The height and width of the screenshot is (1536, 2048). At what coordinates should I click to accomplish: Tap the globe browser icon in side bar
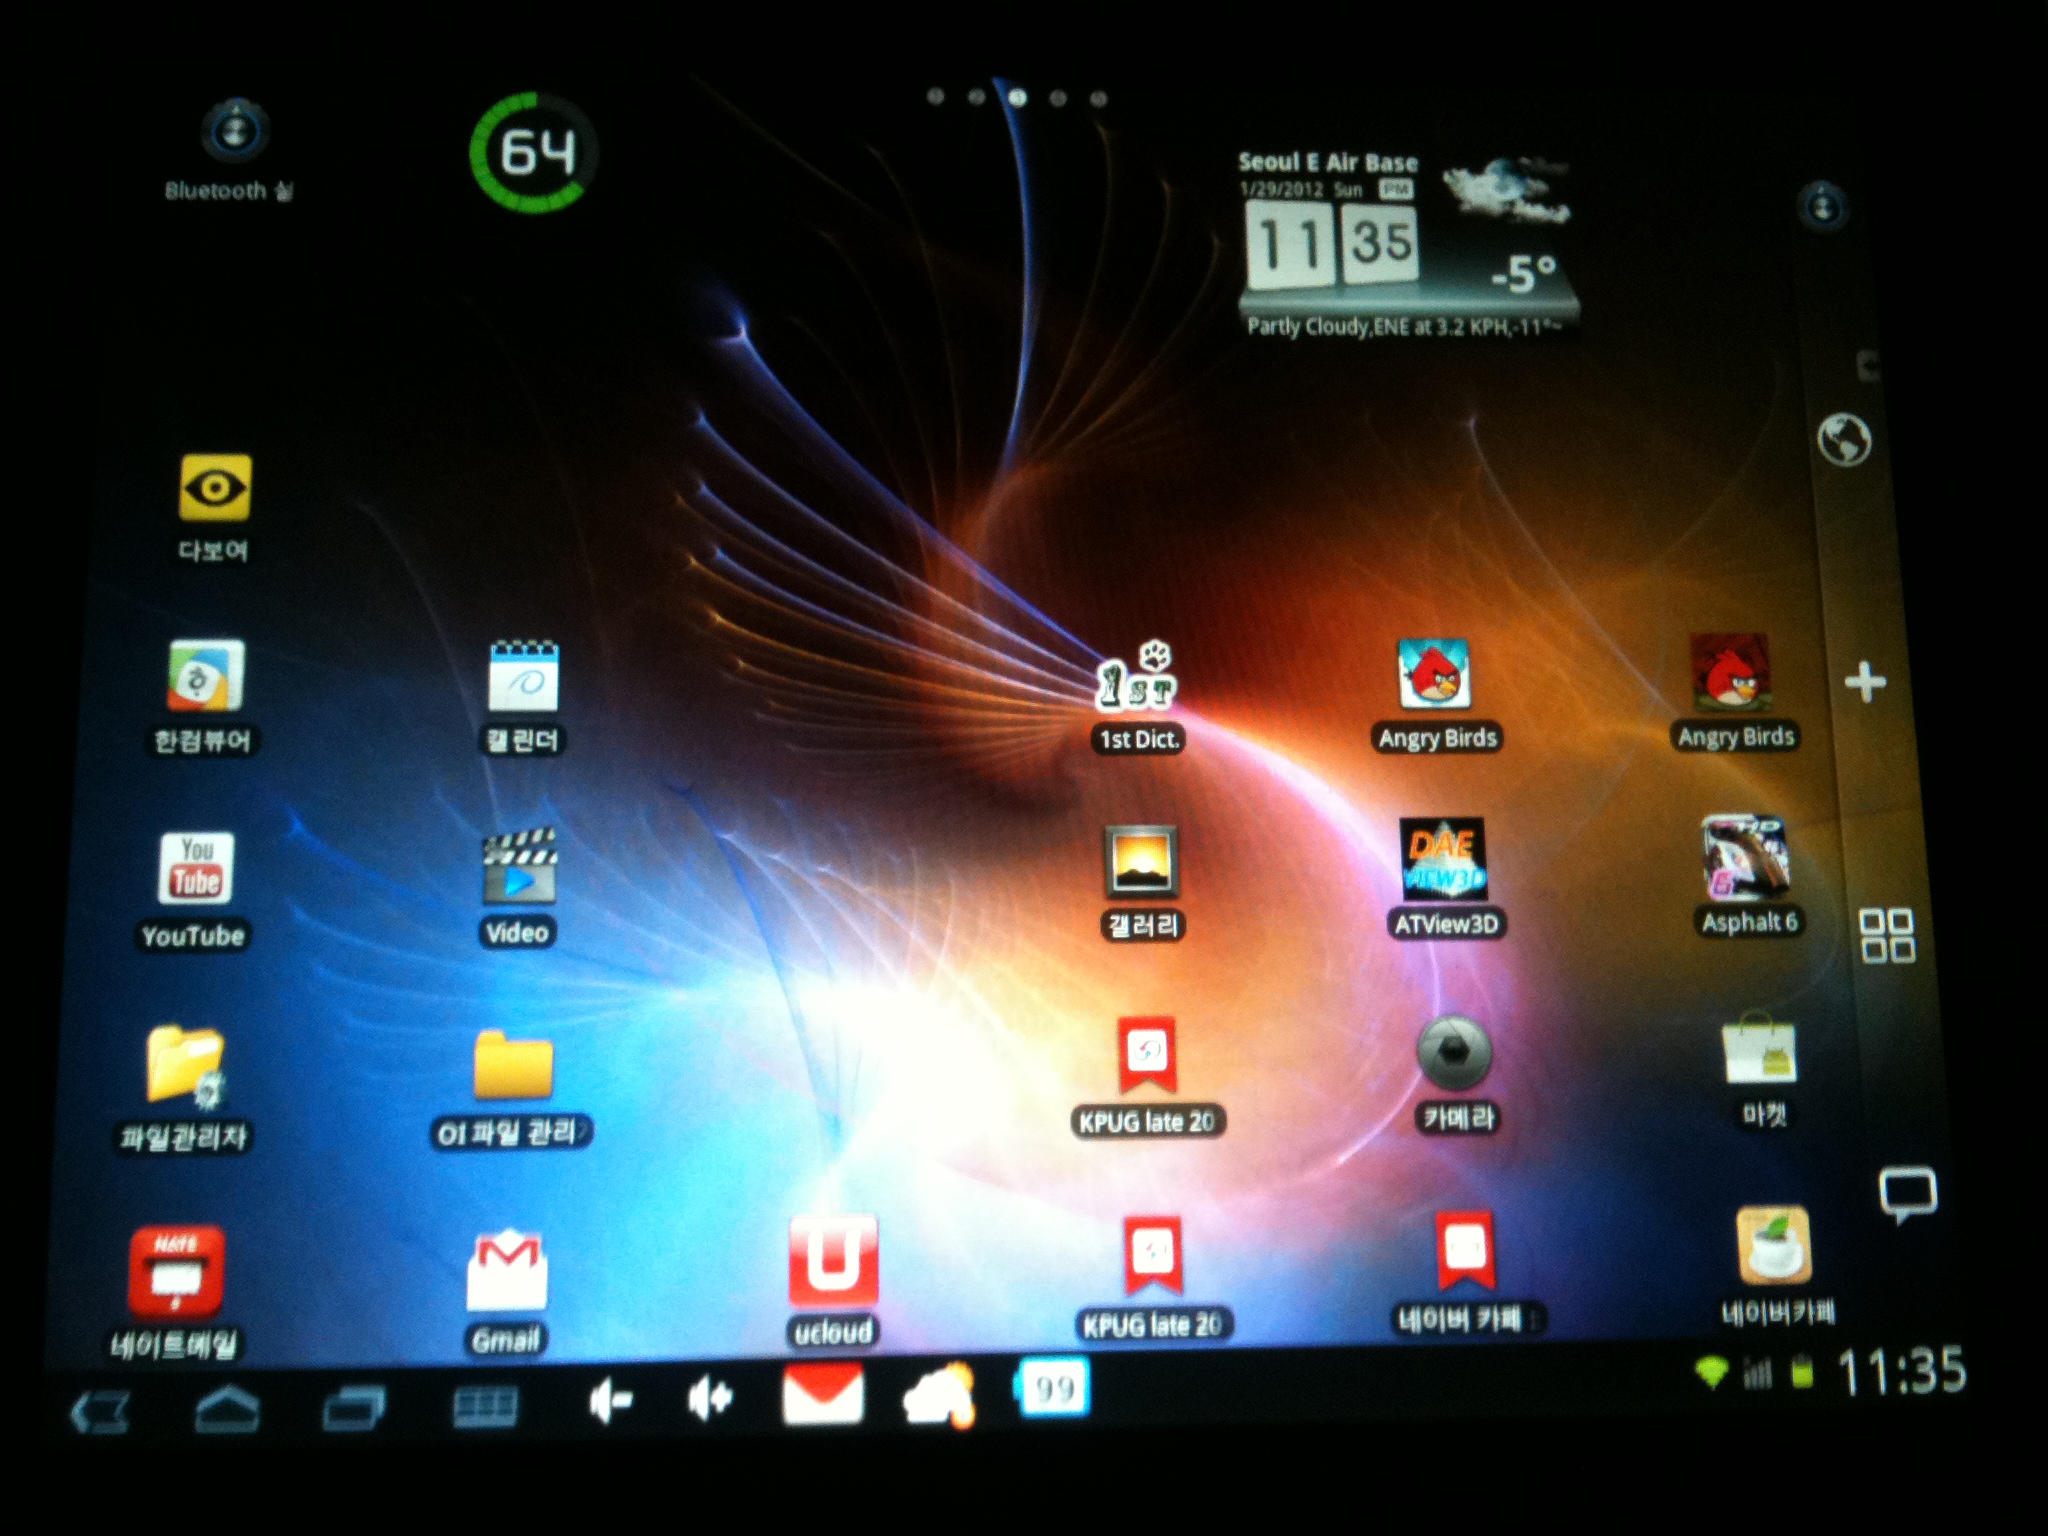point(1844,438)
